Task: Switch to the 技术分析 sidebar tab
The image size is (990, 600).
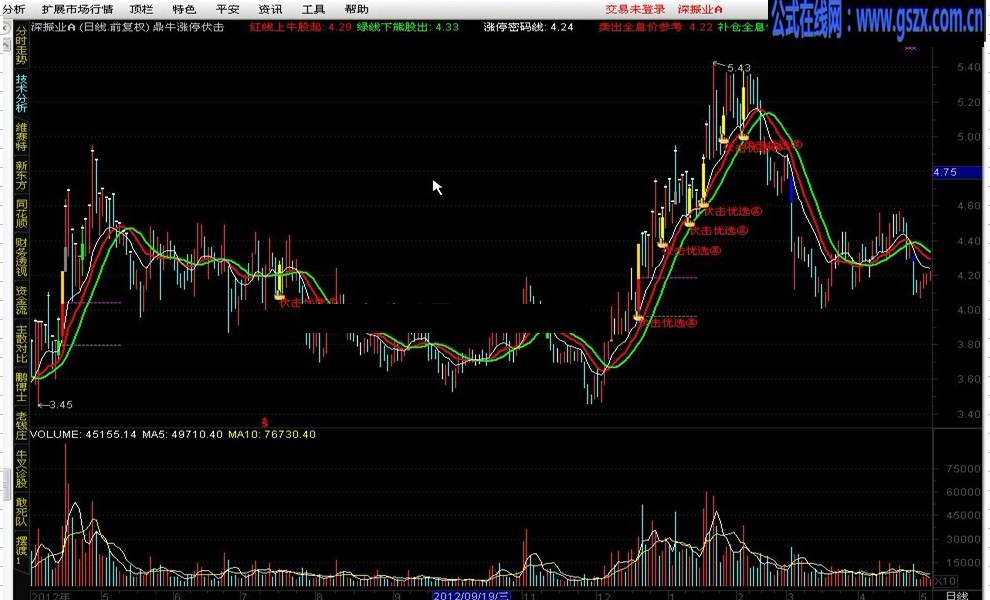Action: pos(21,93)
